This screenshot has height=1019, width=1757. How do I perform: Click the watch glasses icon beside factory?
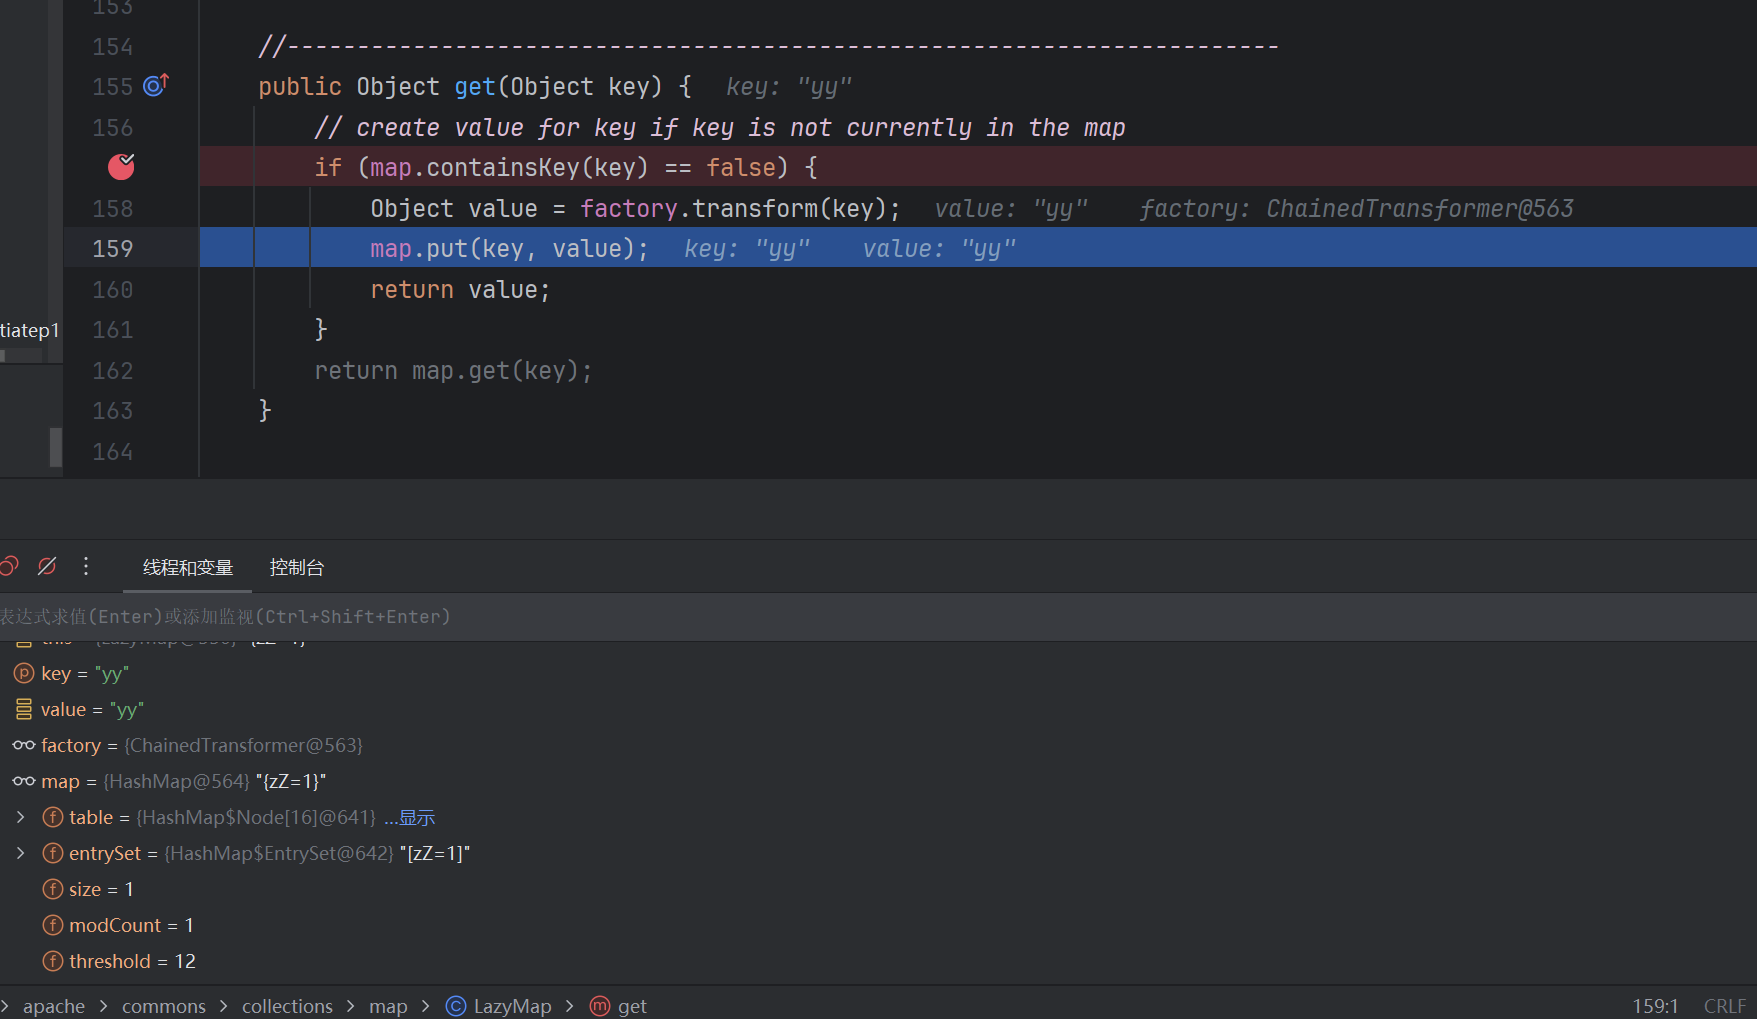pyautogui.click(x=24, y=746)
